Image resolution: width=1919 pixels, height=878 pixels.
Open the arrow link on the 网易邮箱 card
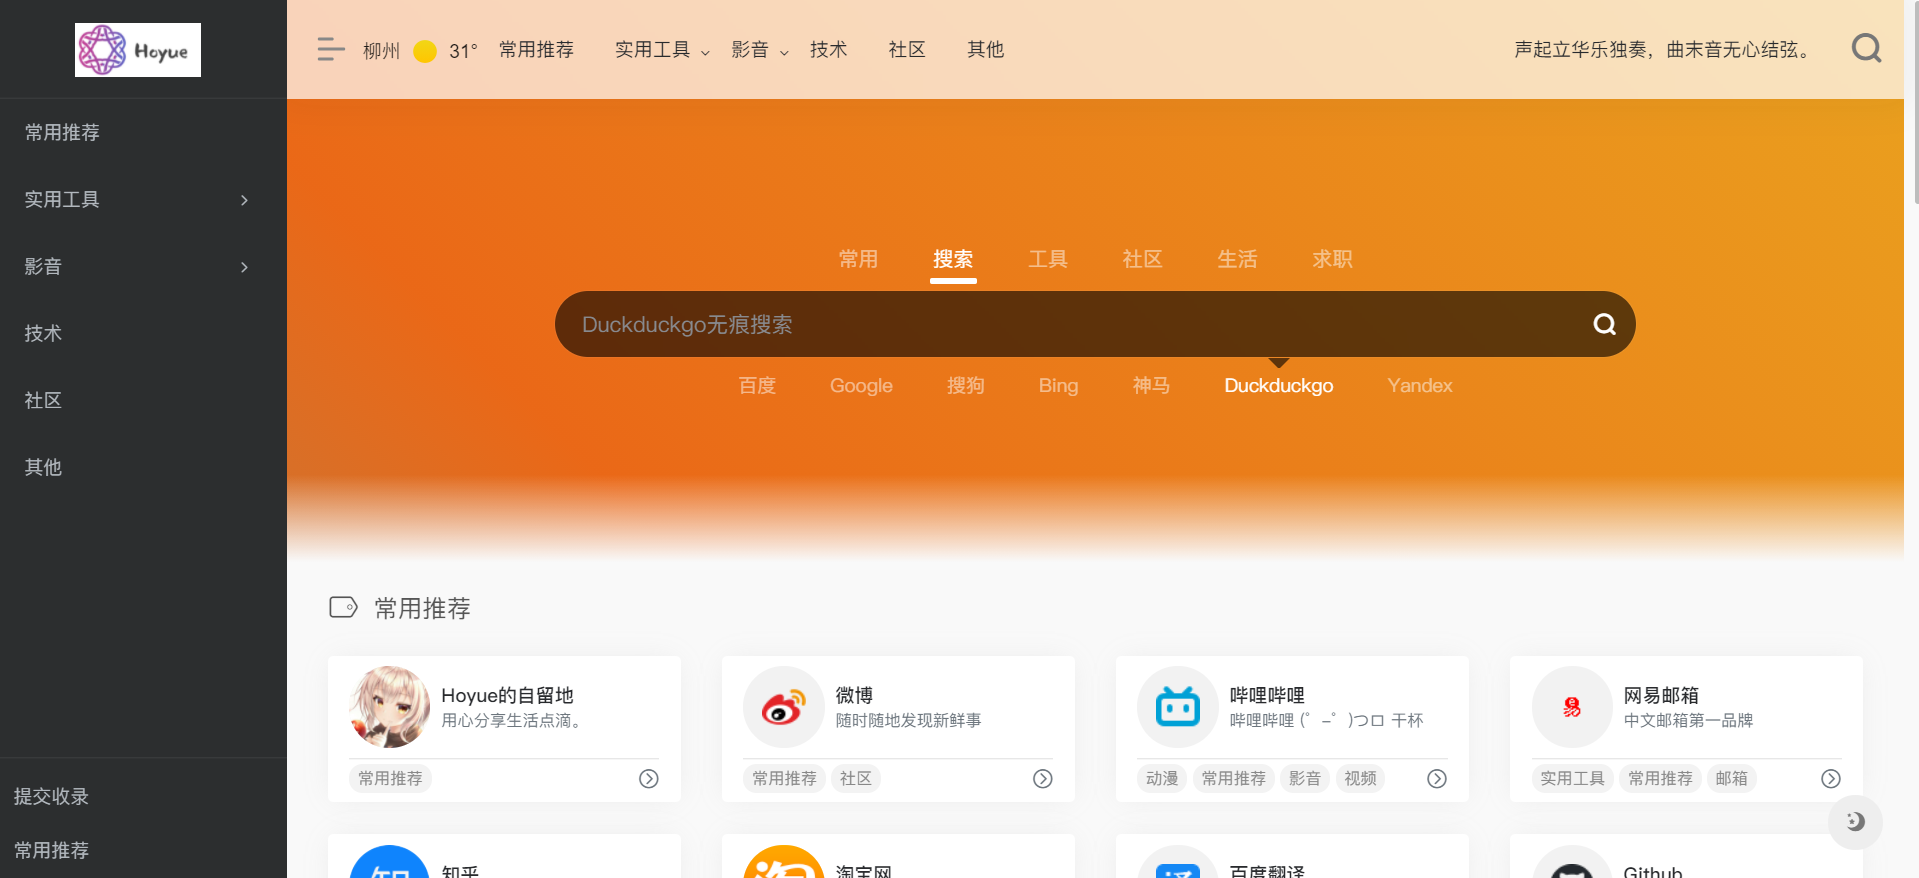[1831, 779]
